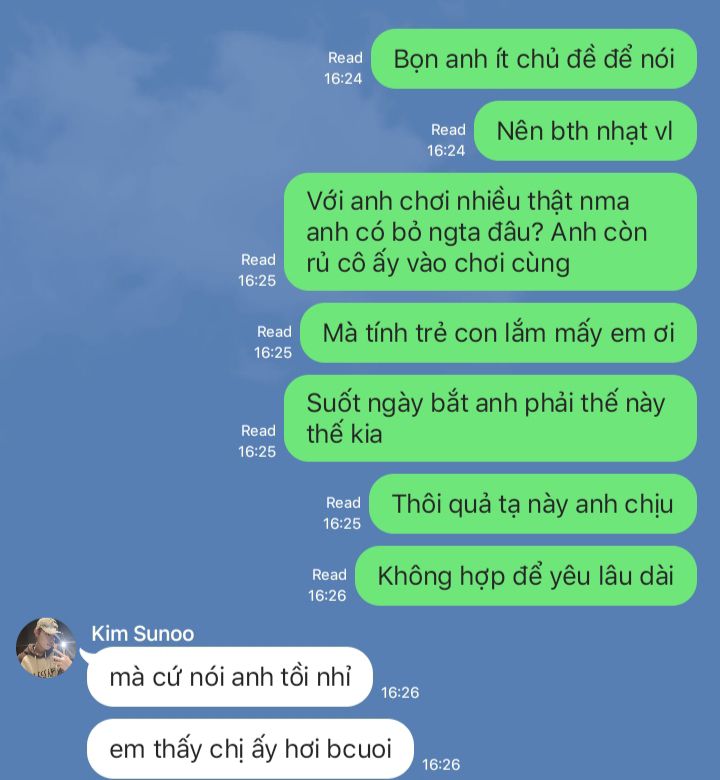This screenshot has height=780, width=720.
Task: Select the 'Suốt ngày bắt anh phải' bubble
Action: pos(490,418)
